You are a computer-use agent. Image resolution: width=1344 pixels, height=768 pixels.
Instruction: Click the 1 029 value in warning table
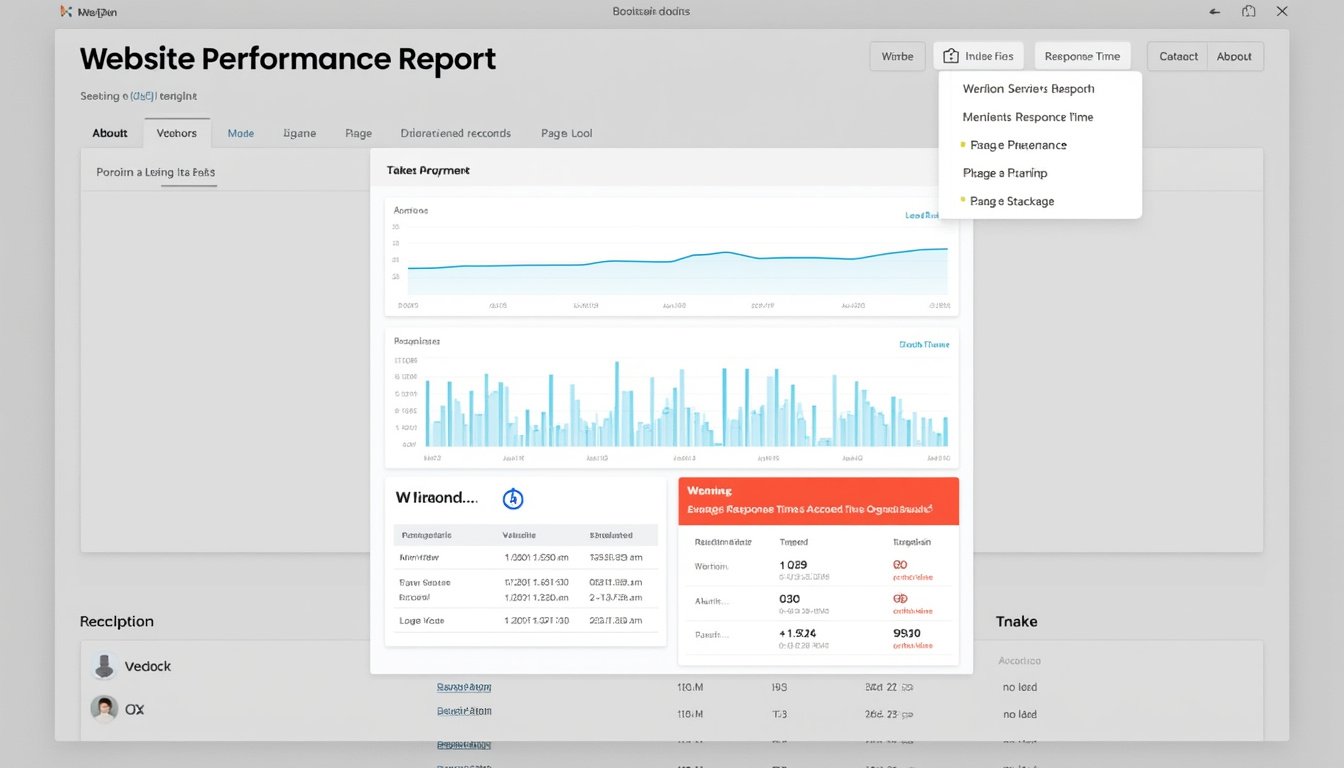[x=792, y=565]
